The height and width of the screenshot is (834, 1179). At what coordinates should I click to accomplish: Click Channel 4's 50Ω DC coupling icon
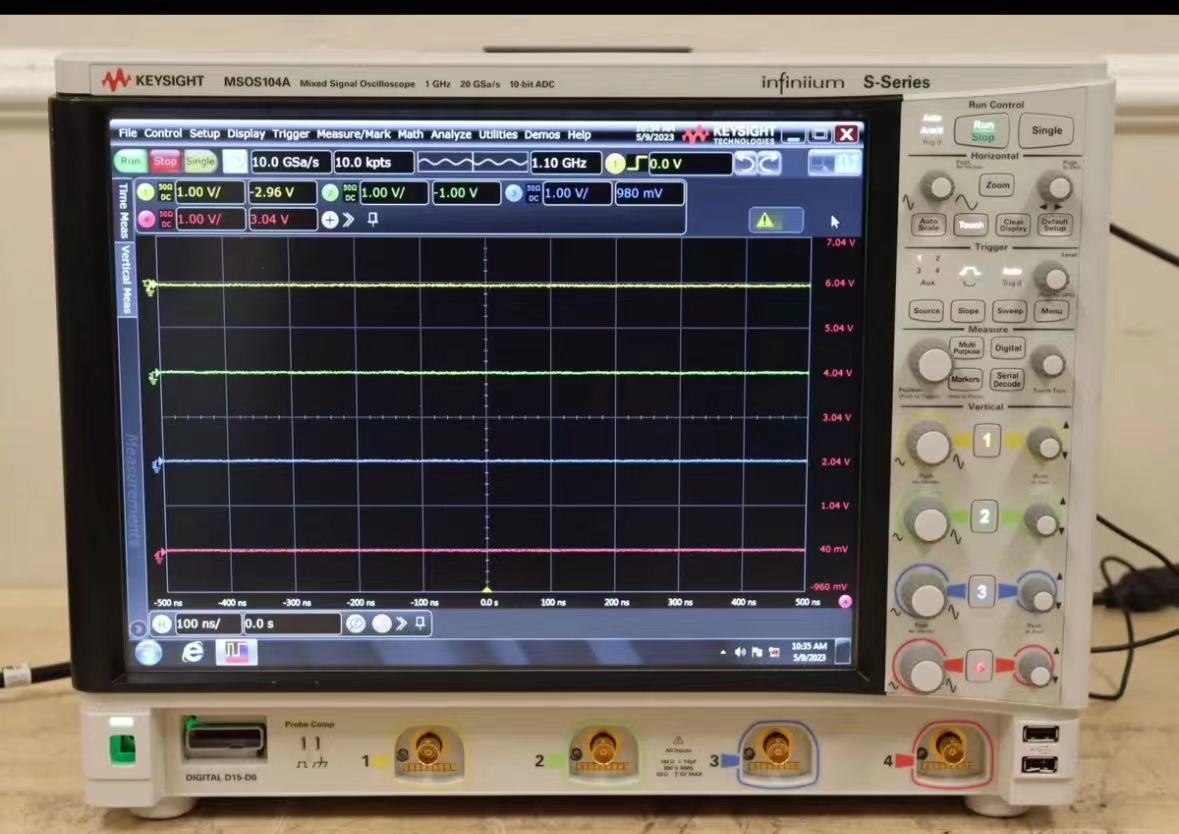click(165, 219)
